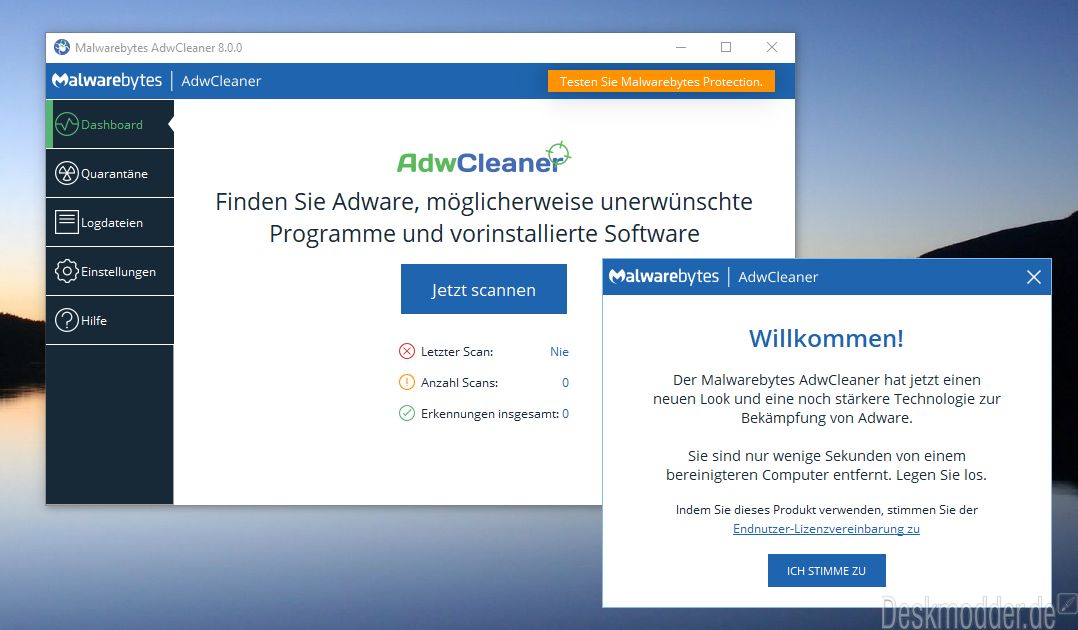Minimize the AdwCleaner main window

point(681,47)
